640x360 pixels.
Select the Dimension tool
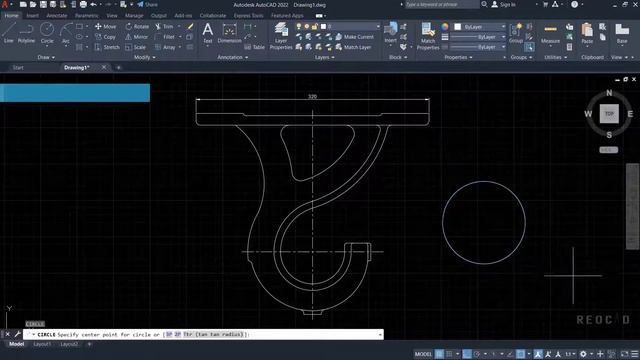[229, 33]
